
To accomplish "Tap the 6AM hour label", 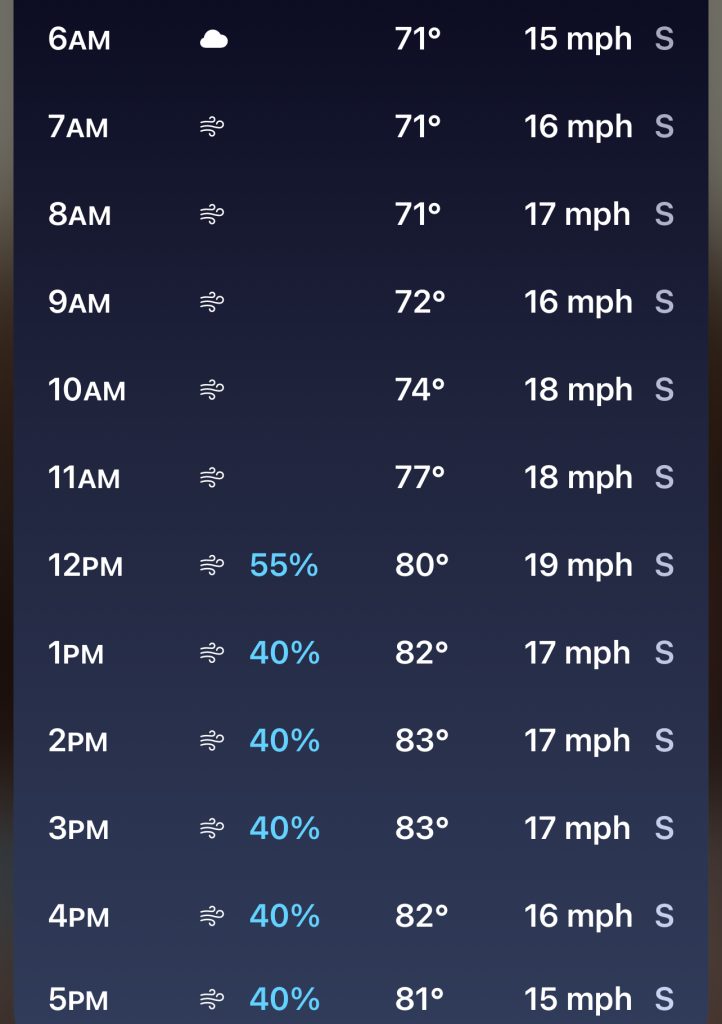I will click(79, 40).
